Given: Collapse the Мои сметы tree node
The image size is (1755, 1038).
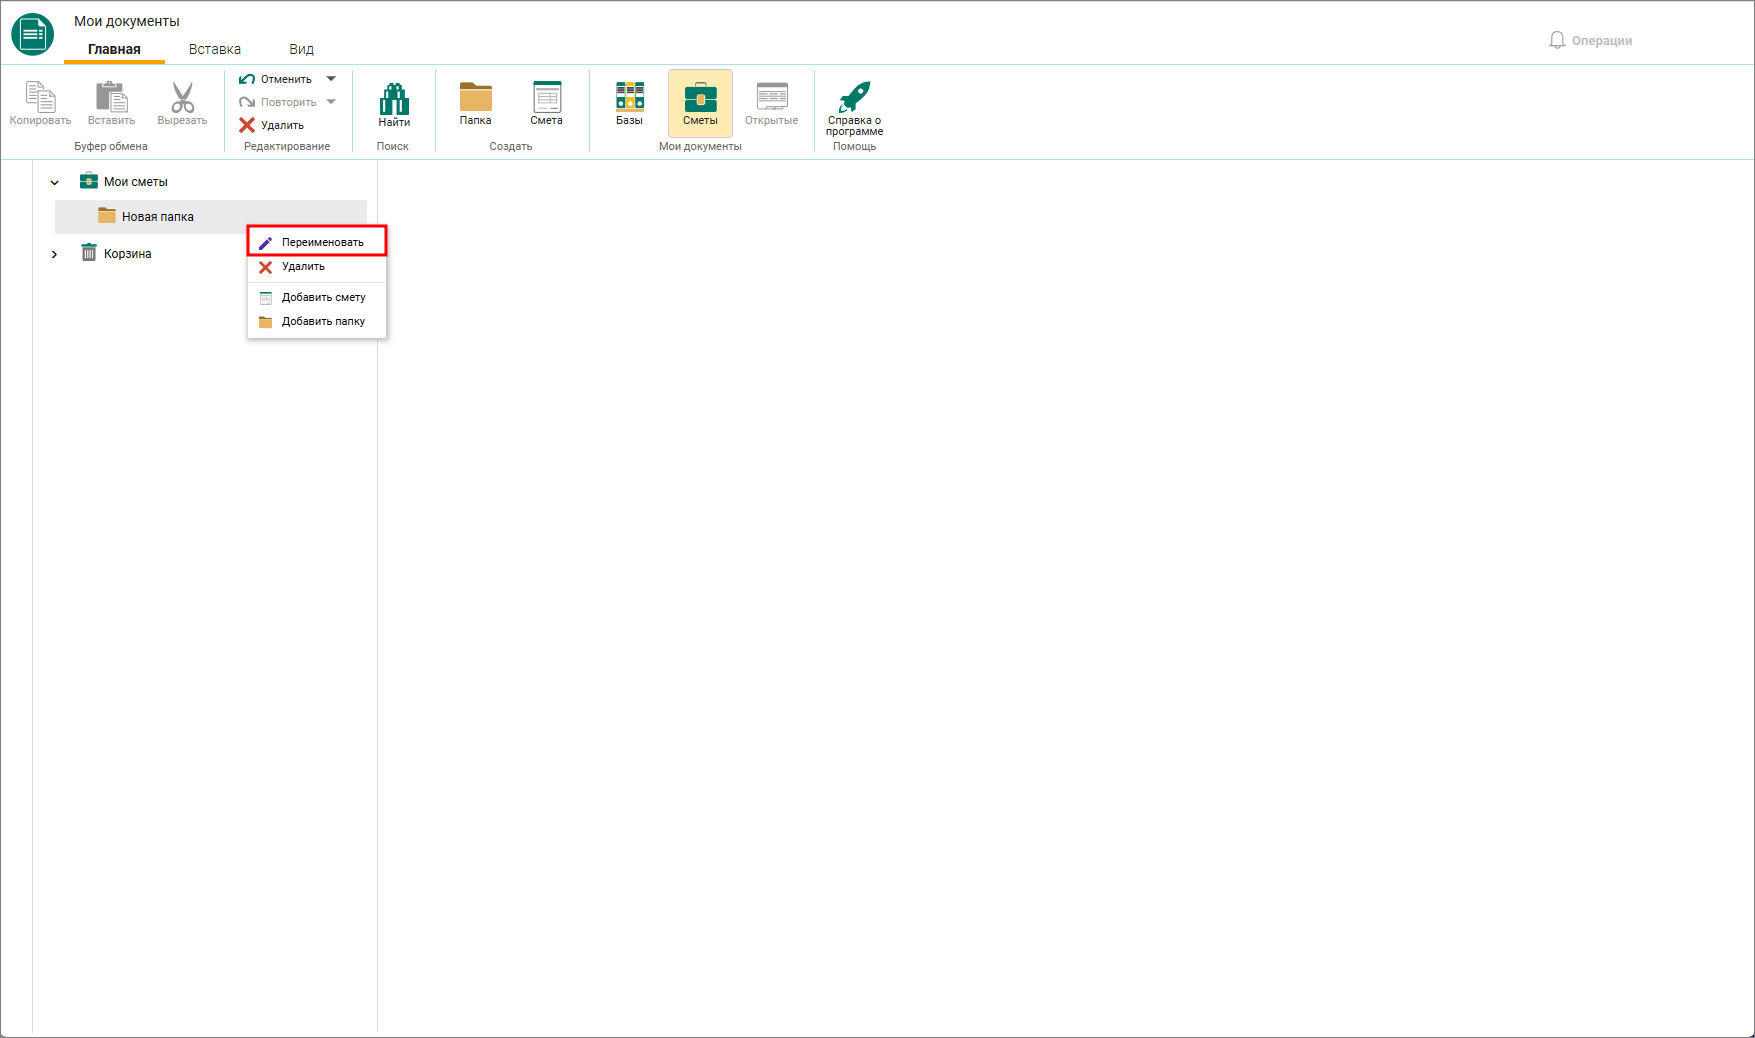Looking at the screenshot, I should [55, 182].
